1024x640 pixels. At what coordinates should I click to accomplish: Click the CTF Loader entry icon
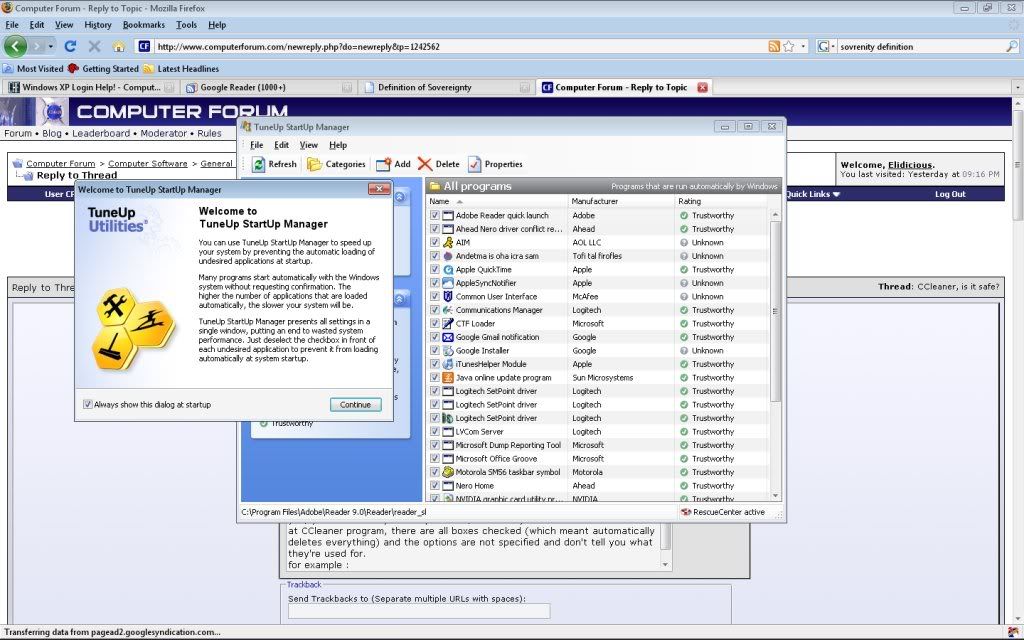tap(448, 323)
